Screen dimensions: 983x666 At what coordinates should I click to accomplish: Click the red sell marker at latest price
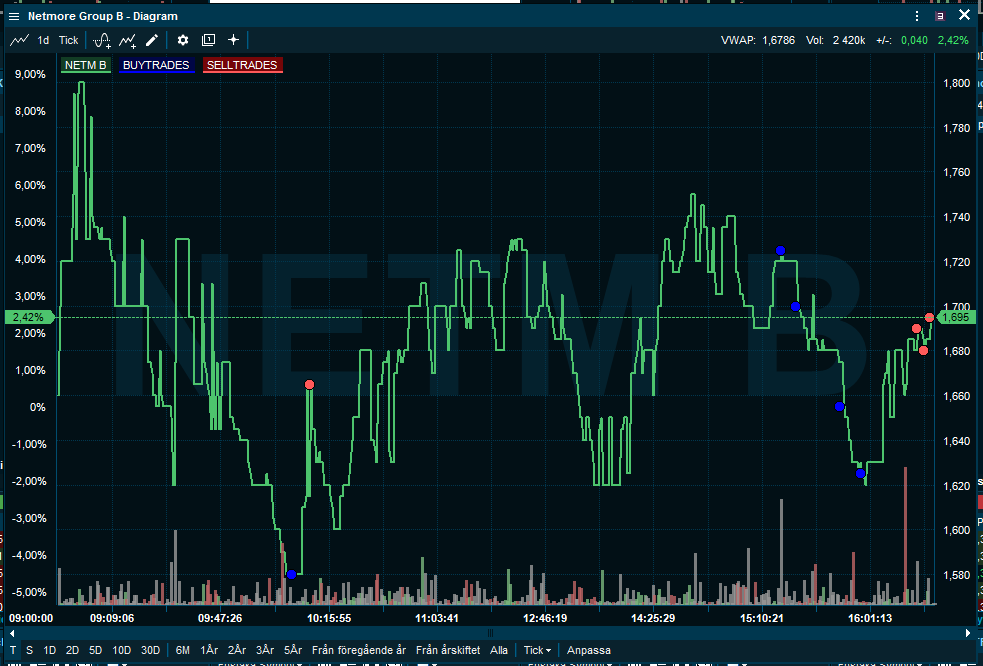929,317
